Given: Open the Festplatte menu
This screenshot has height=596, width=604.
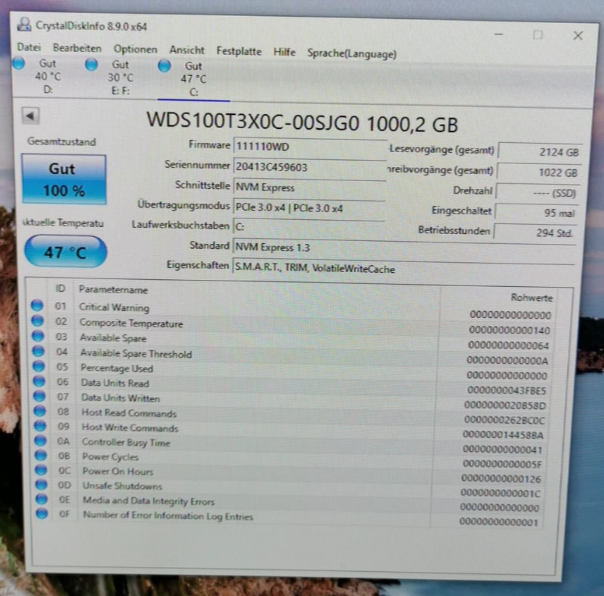Looking at the screenshot, I should point(239,51).
